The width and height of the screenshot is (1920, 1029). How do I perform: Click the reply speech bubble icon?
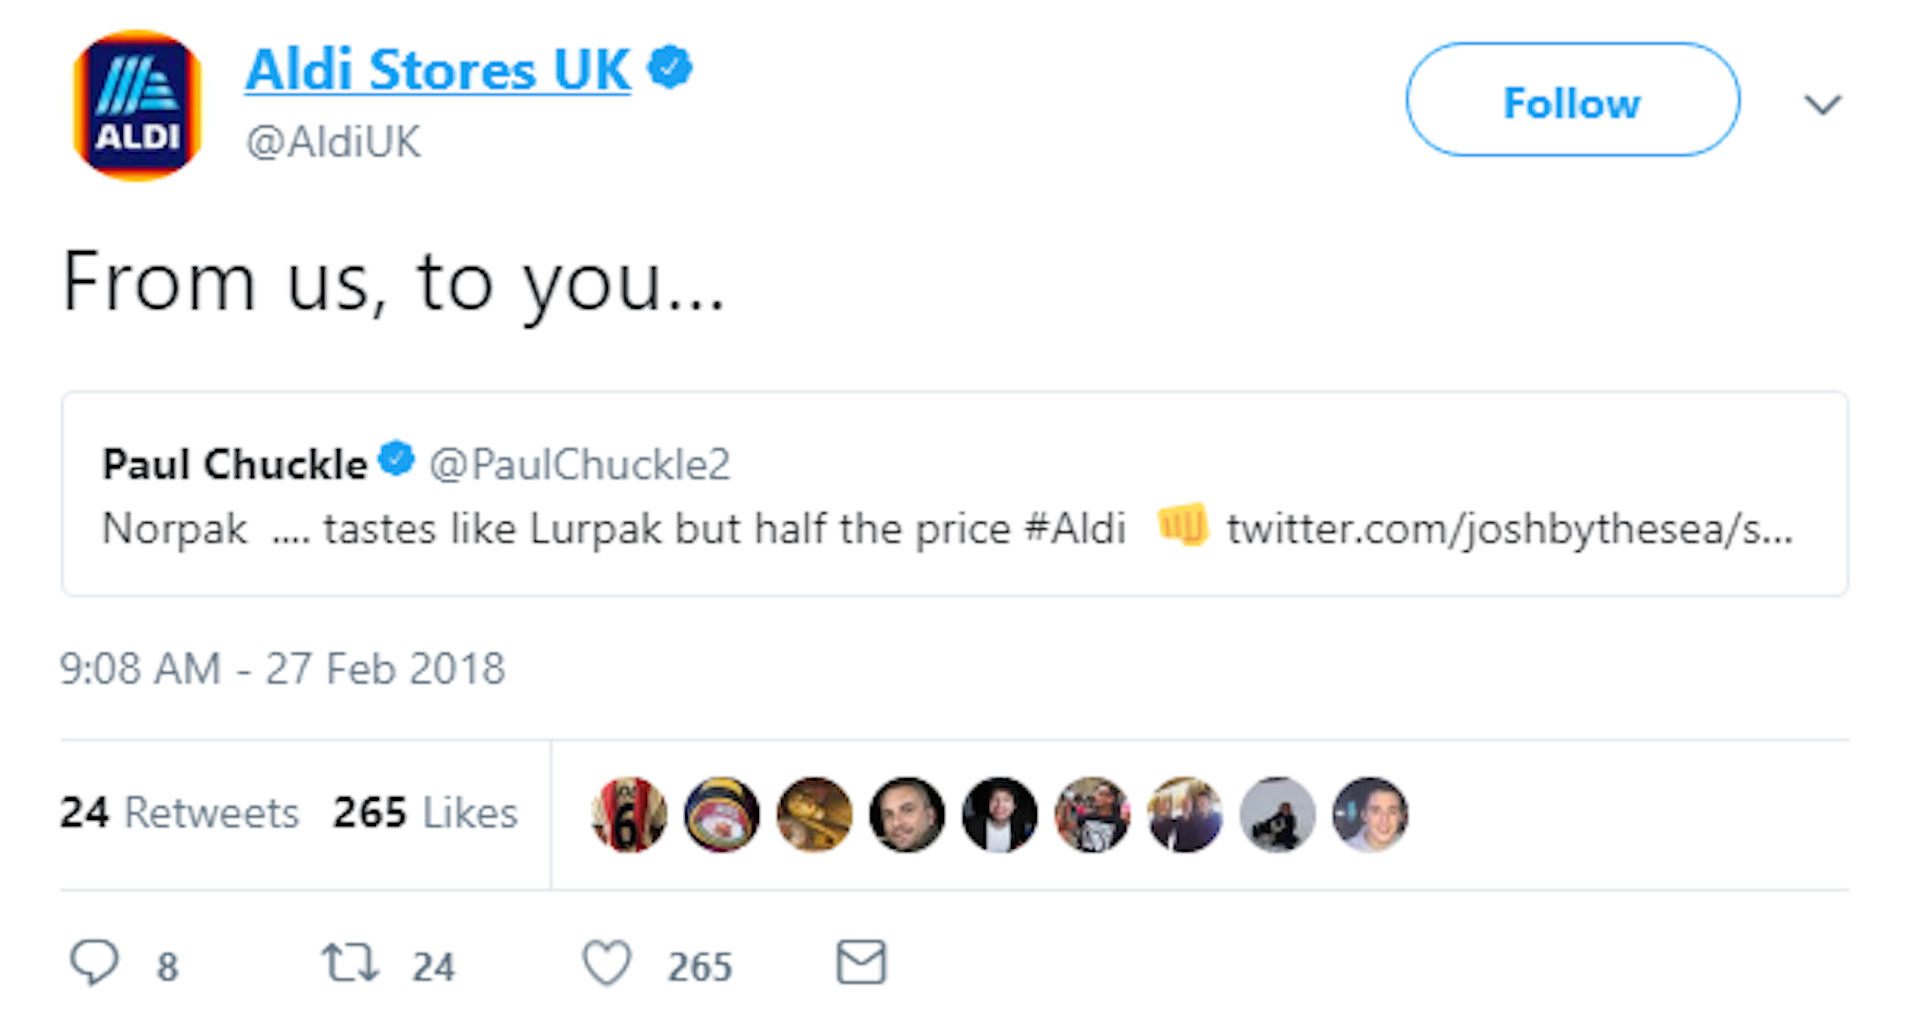pyautogui.click(x=95, y=963)
